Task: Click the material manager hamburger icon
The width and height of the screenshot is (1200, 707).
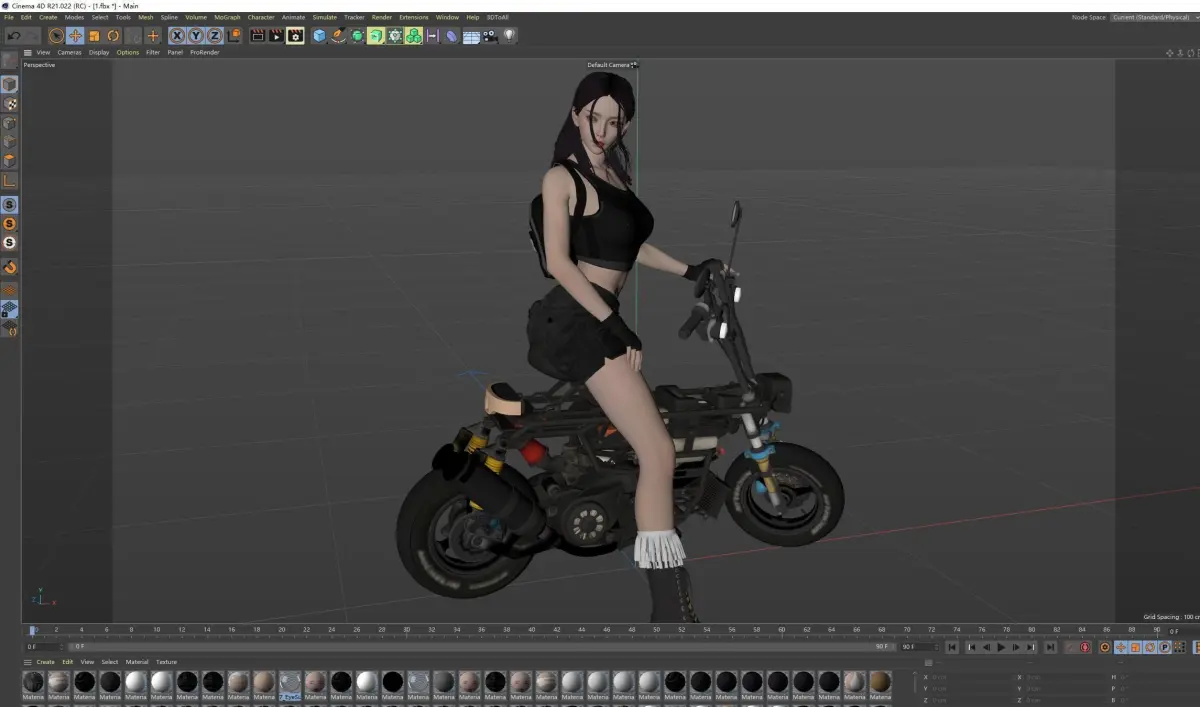Action: (27, 662)
